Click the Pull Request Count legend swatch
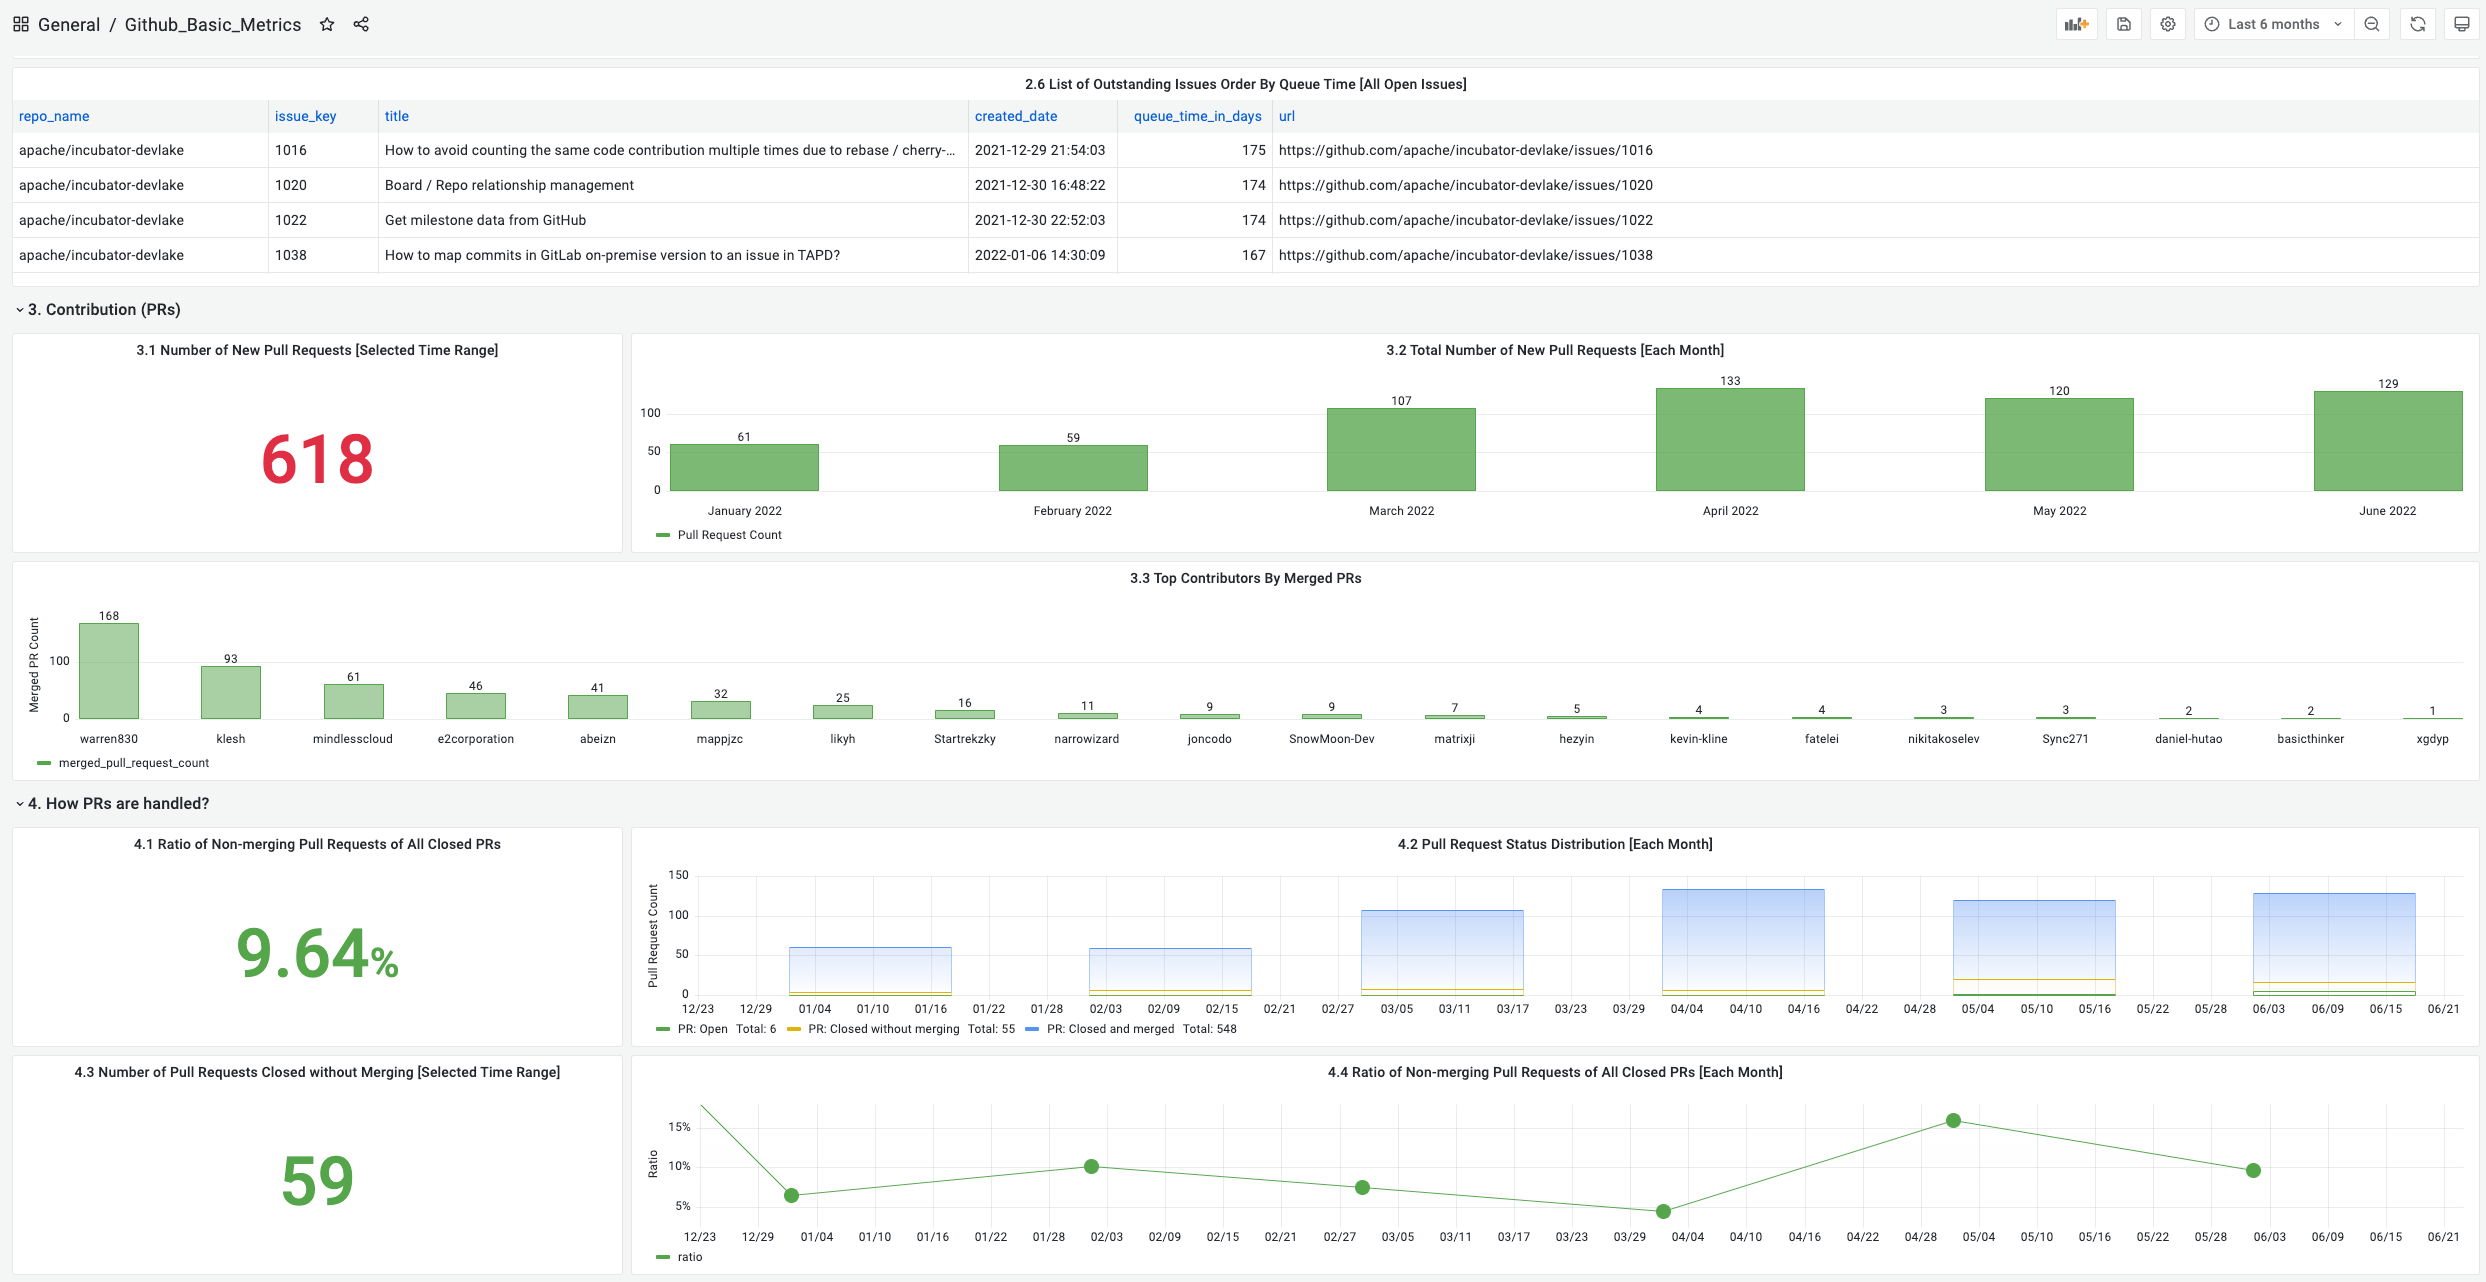This screenshot has width=2486, height=1282. 663,535
